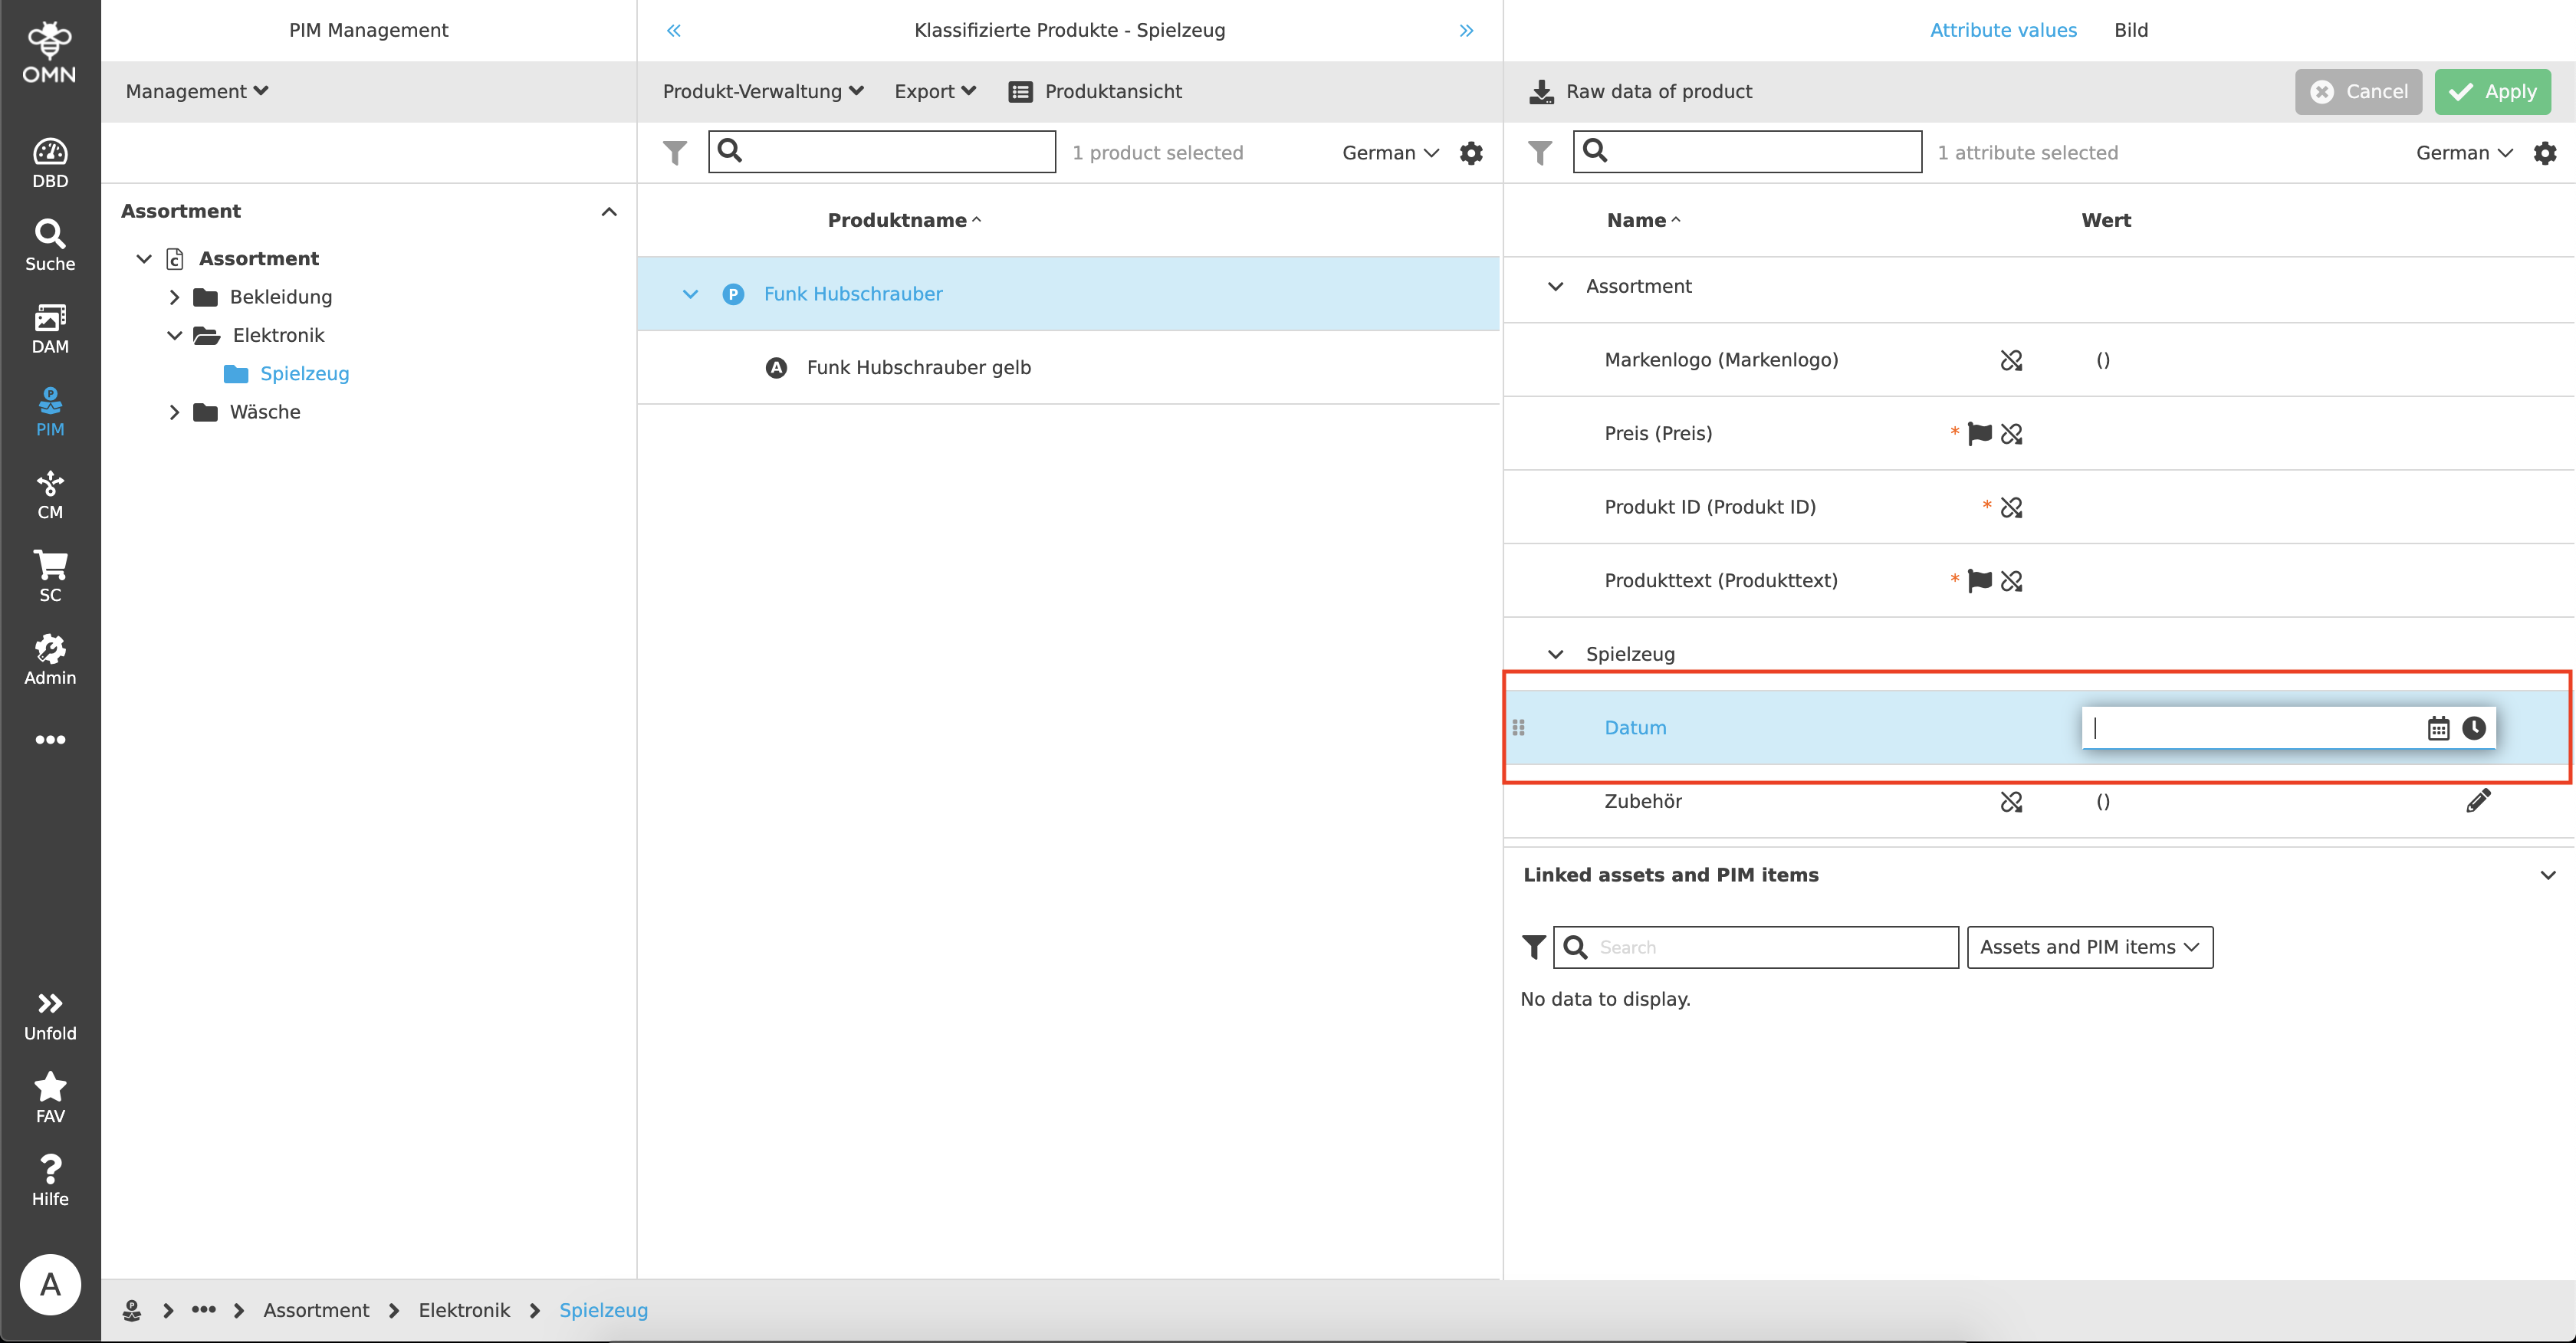Open the calendar picker for the Datum attribute
Image resolution: width=2576 pixels, height=1343 pixels.
click(2437, 728)
